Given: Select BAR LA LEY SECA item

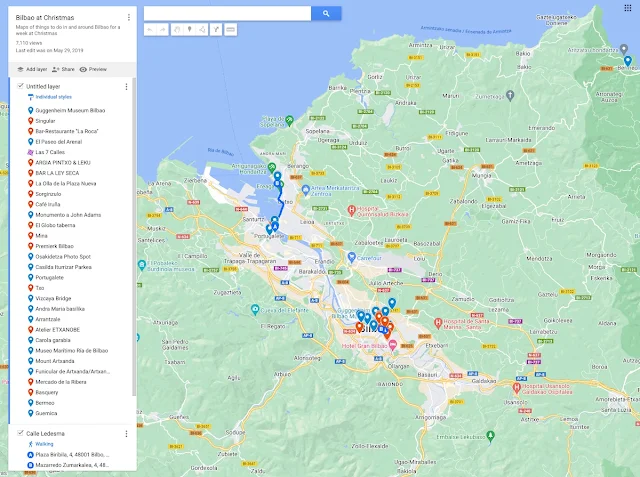Looking at the screenshot, I should click(x=57, y=173).
